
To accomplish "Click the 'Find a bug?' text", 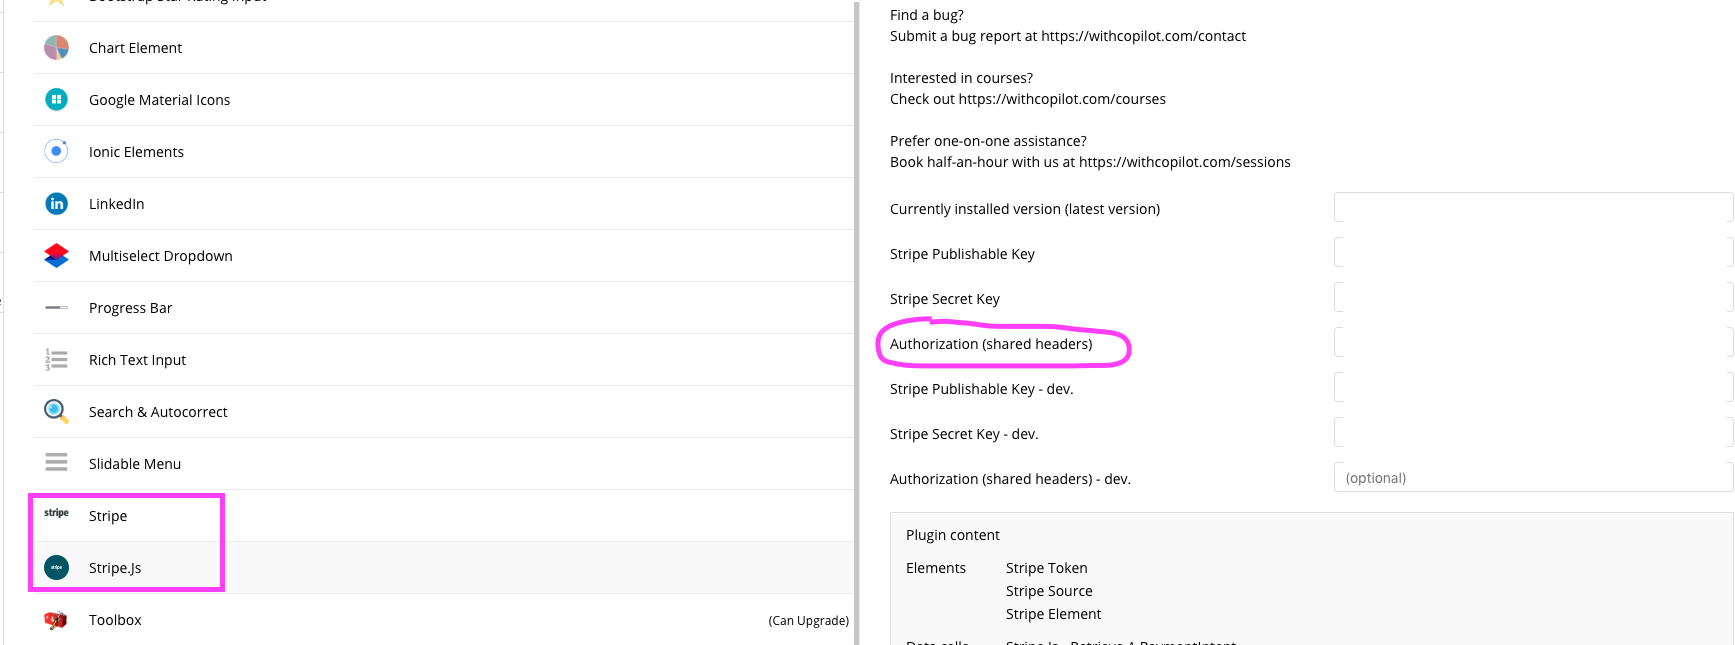I will coord(927,15).
